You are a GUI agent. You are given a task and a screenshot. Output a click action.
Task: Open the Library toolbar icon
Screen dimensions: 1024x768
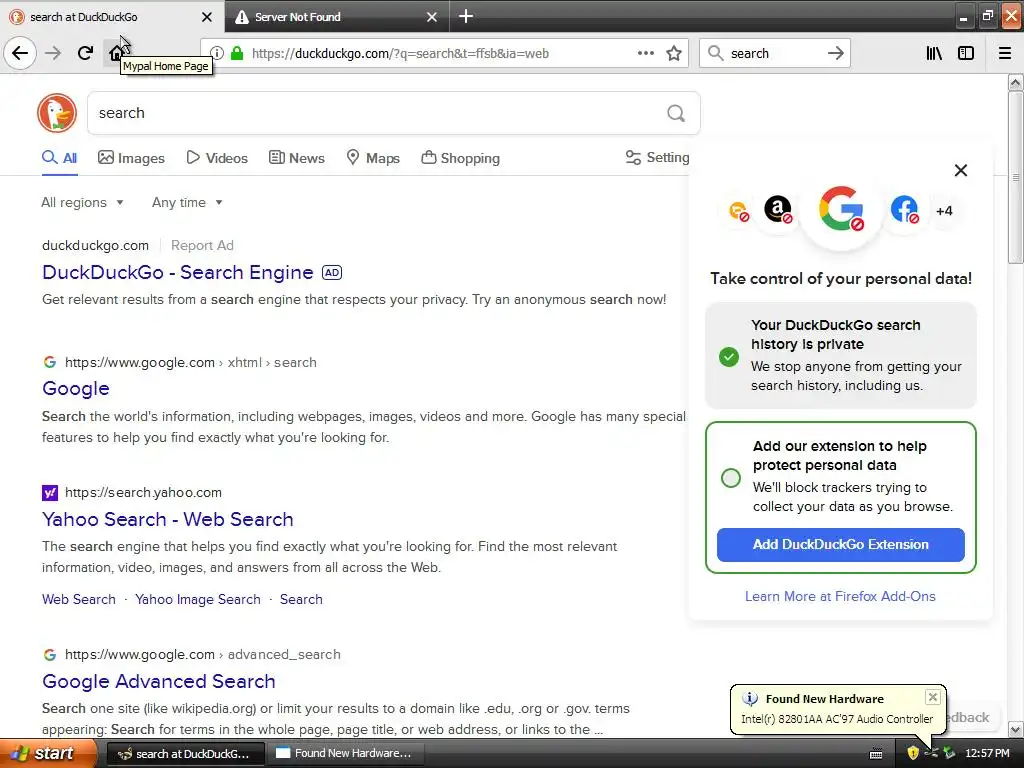pos(934,53)
